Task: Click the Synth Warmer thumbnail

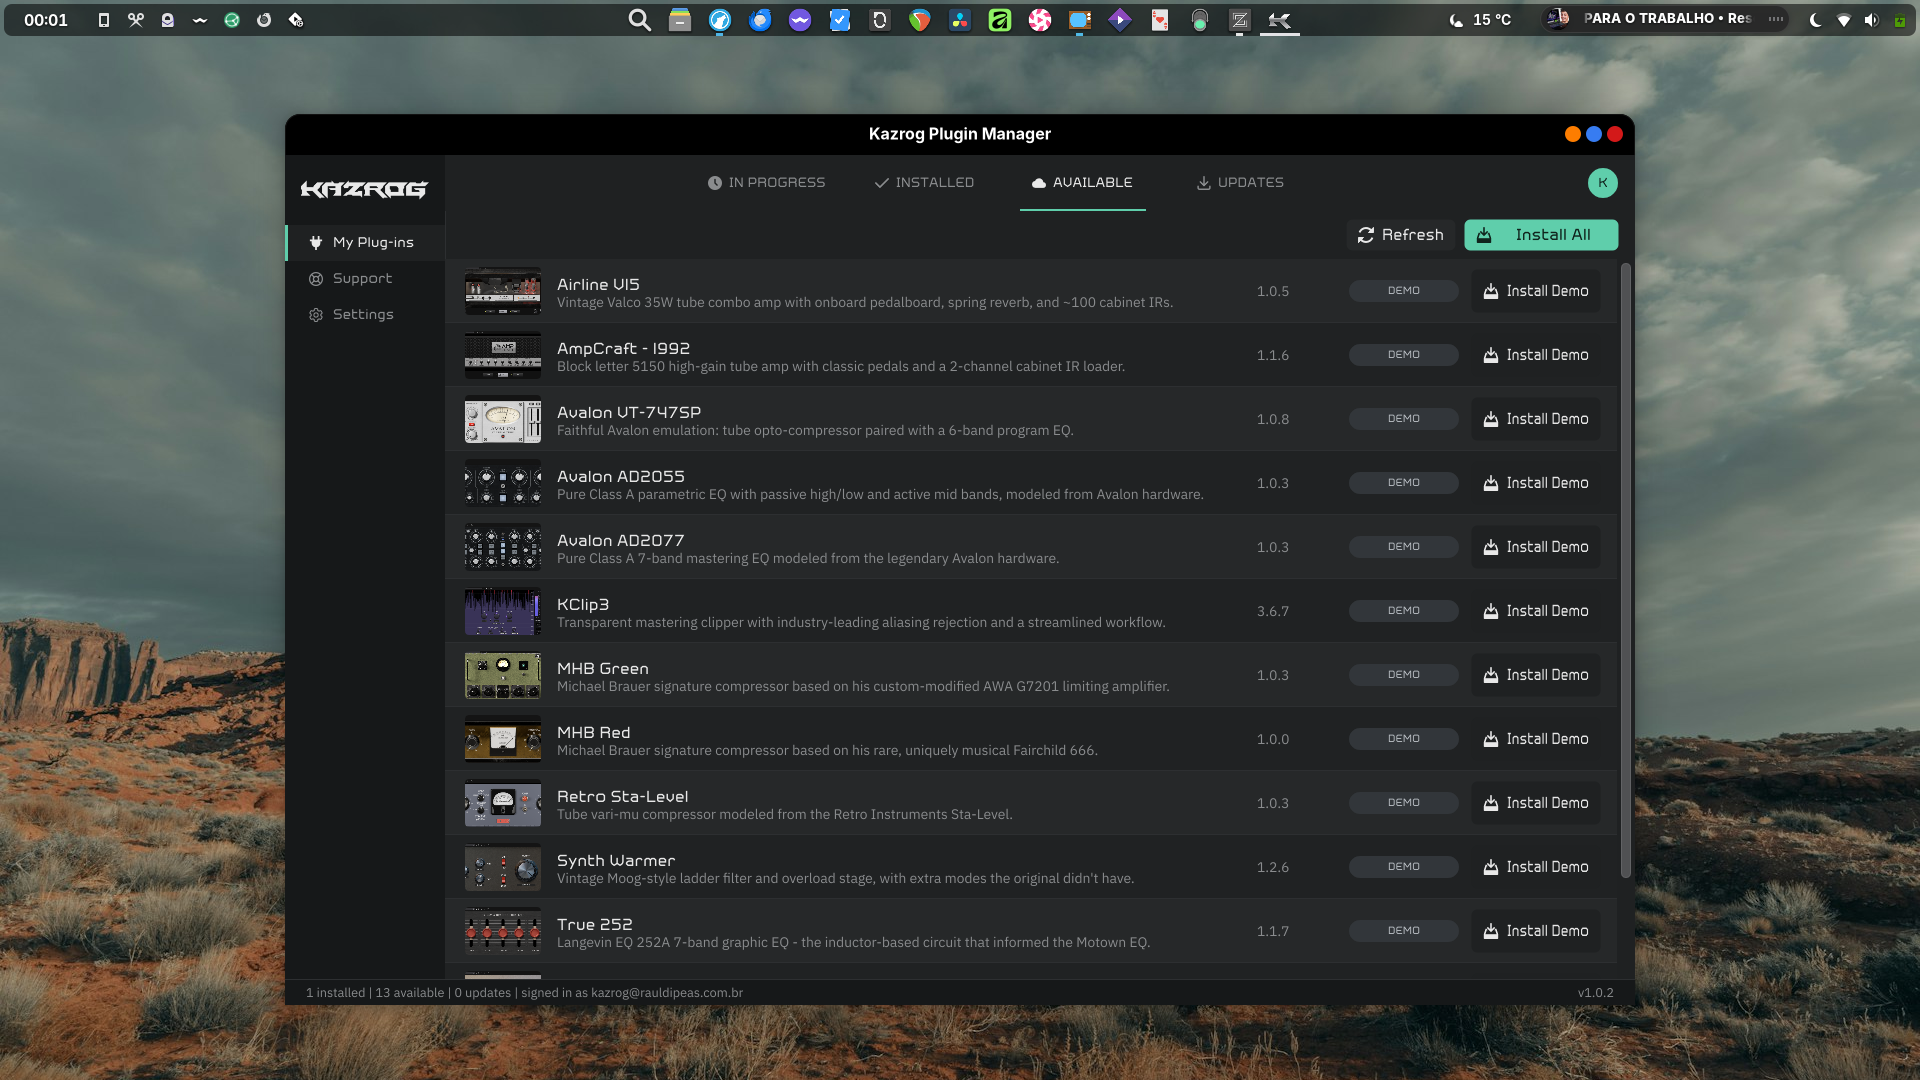Action: coord(503,867)
